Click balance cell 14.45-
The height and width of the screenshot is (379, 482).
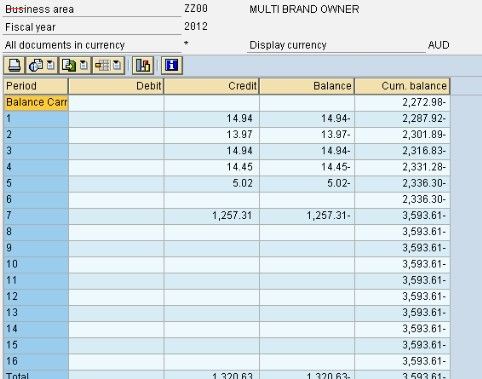(307, 167)
